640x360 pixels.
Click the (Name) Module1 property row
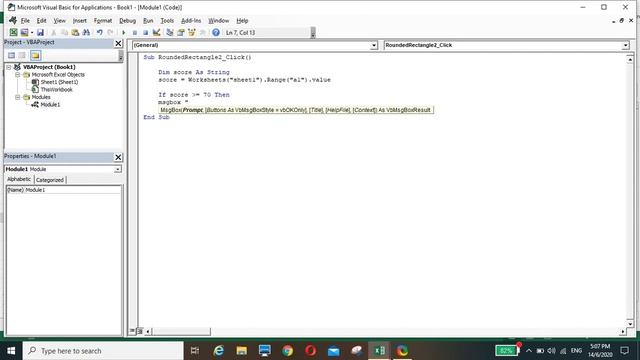point(64,190)
